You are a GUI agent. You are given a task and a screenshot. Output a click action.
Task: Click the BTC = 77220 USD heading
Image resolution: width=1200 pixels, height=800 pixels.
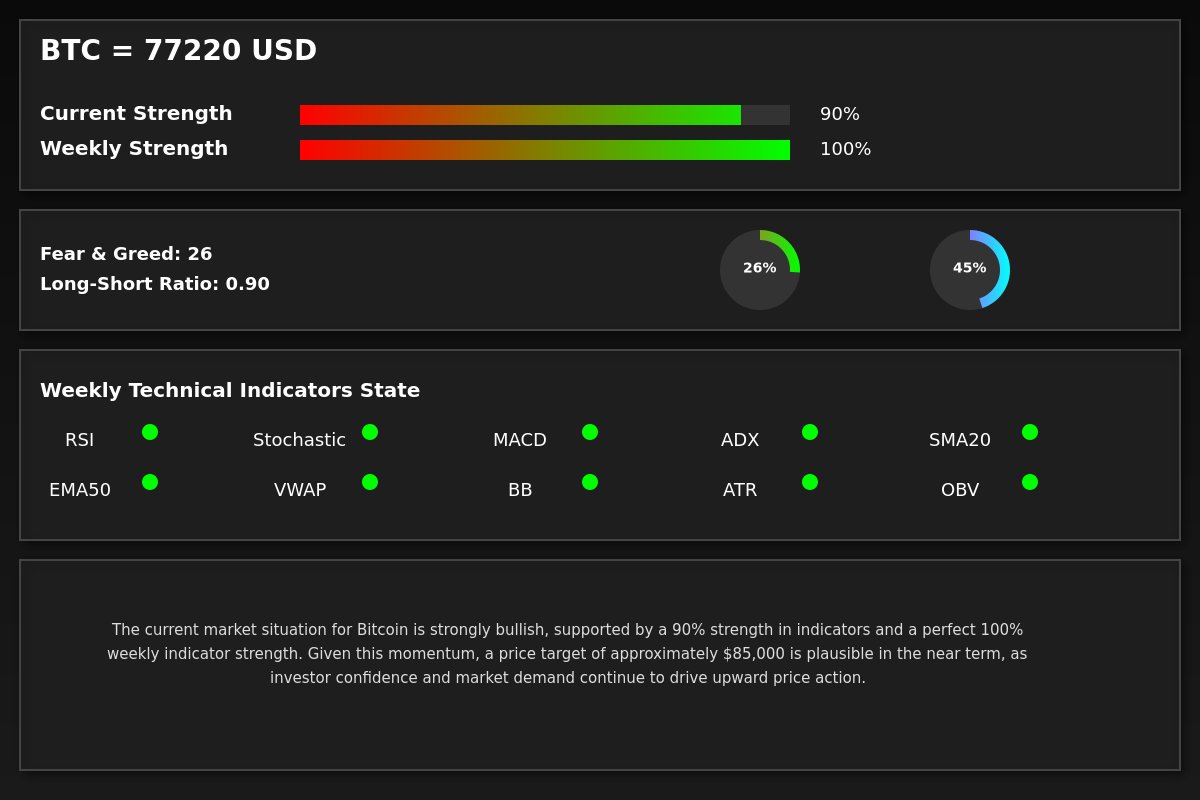click(x=178, y=51)
